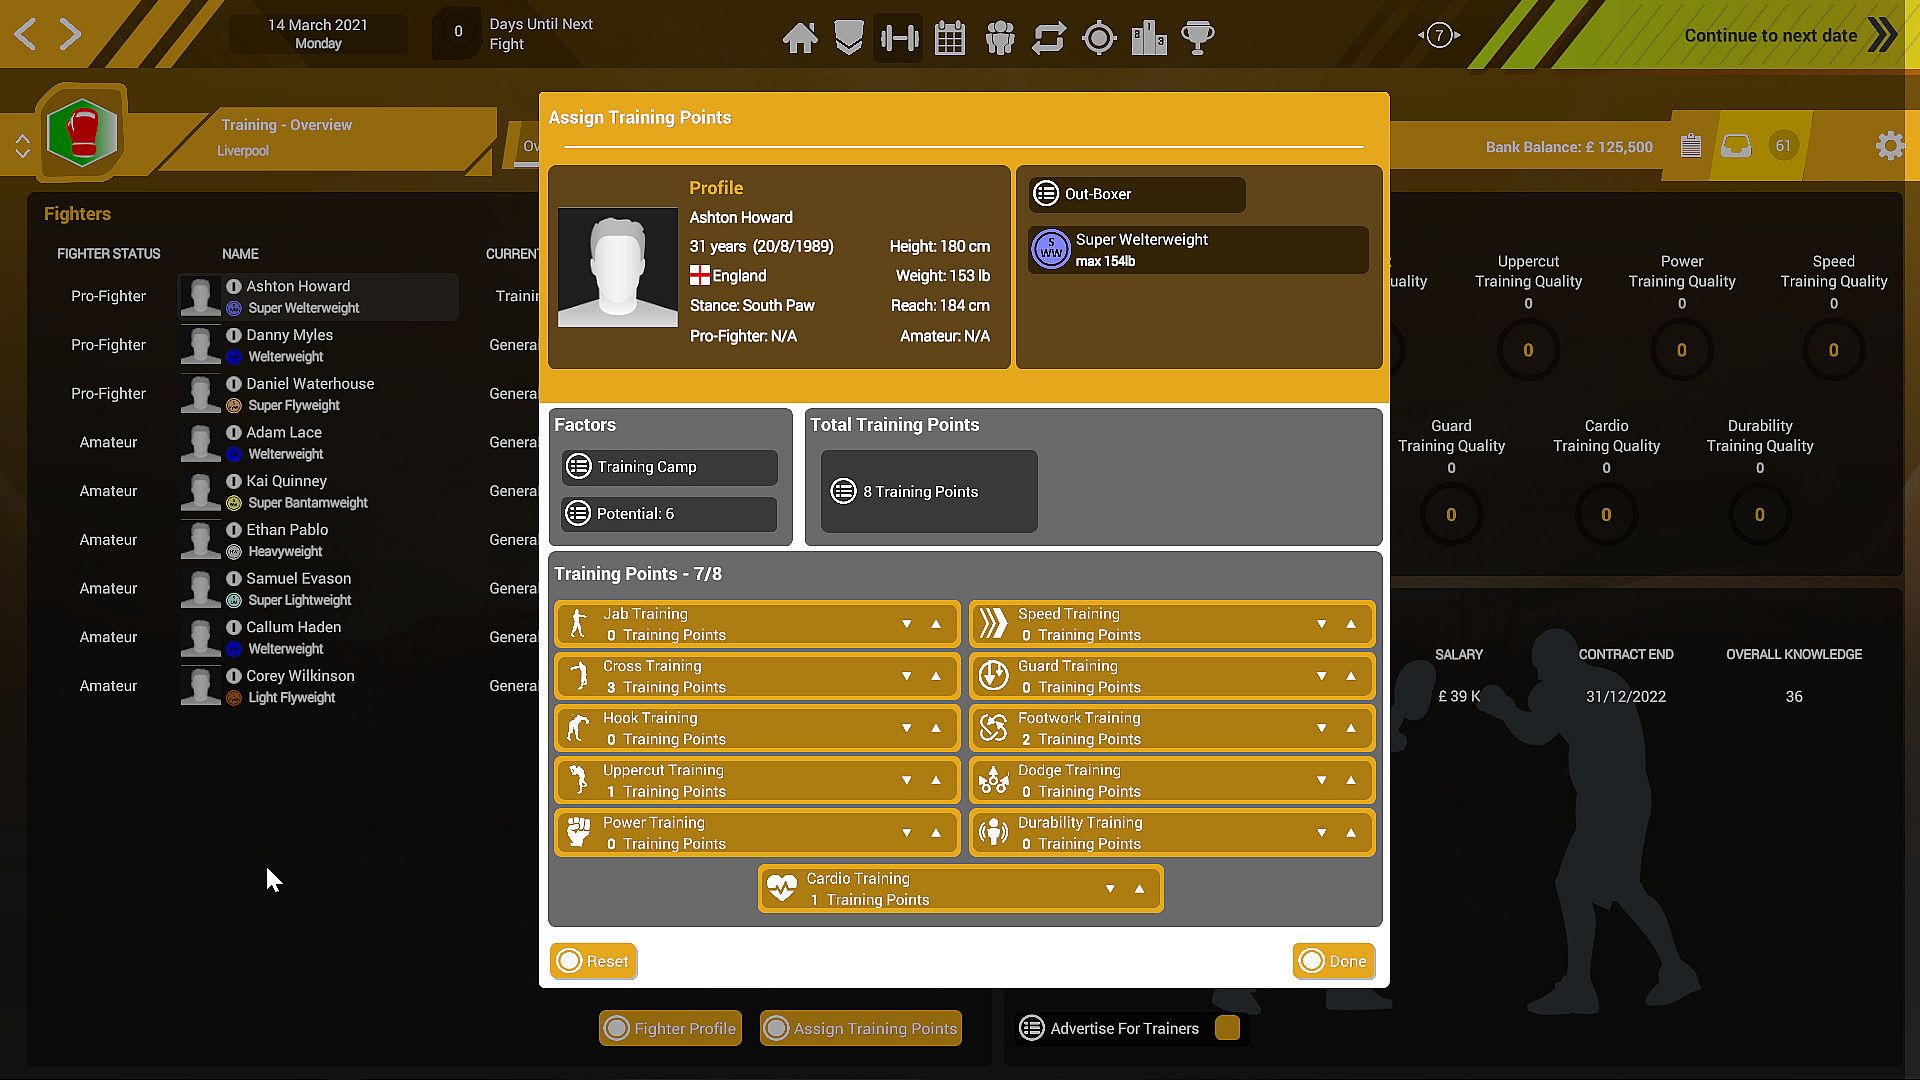This screenshot has height=1080, width=1920.
Task: Click the transfers arrows icon
Action: 1048,38
